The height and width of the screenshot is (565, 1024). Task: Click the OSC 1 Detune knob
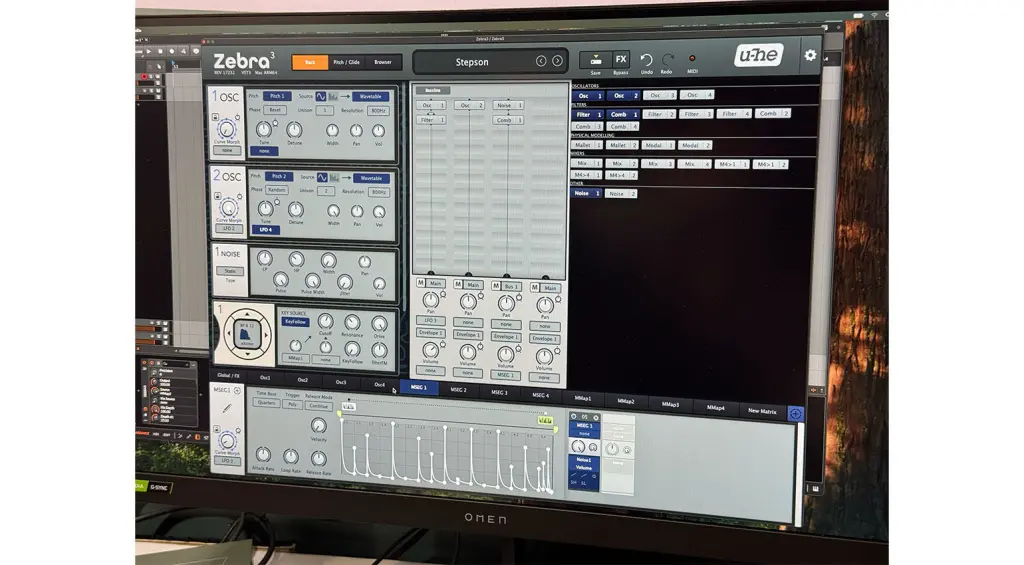click(x=294, y=130)
